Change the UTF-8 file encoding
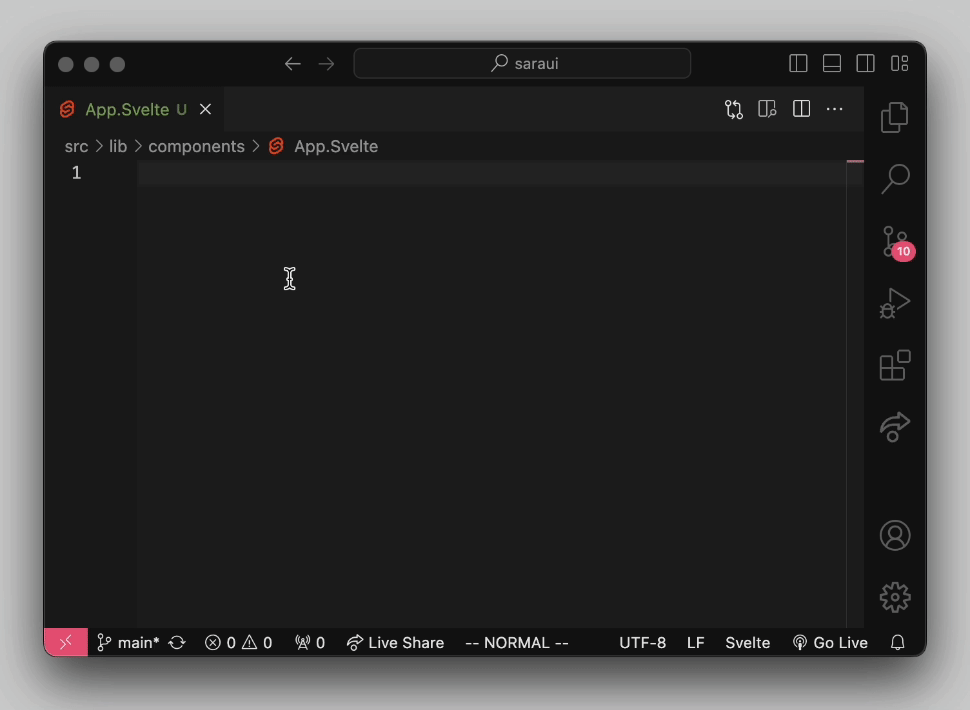 642,643
